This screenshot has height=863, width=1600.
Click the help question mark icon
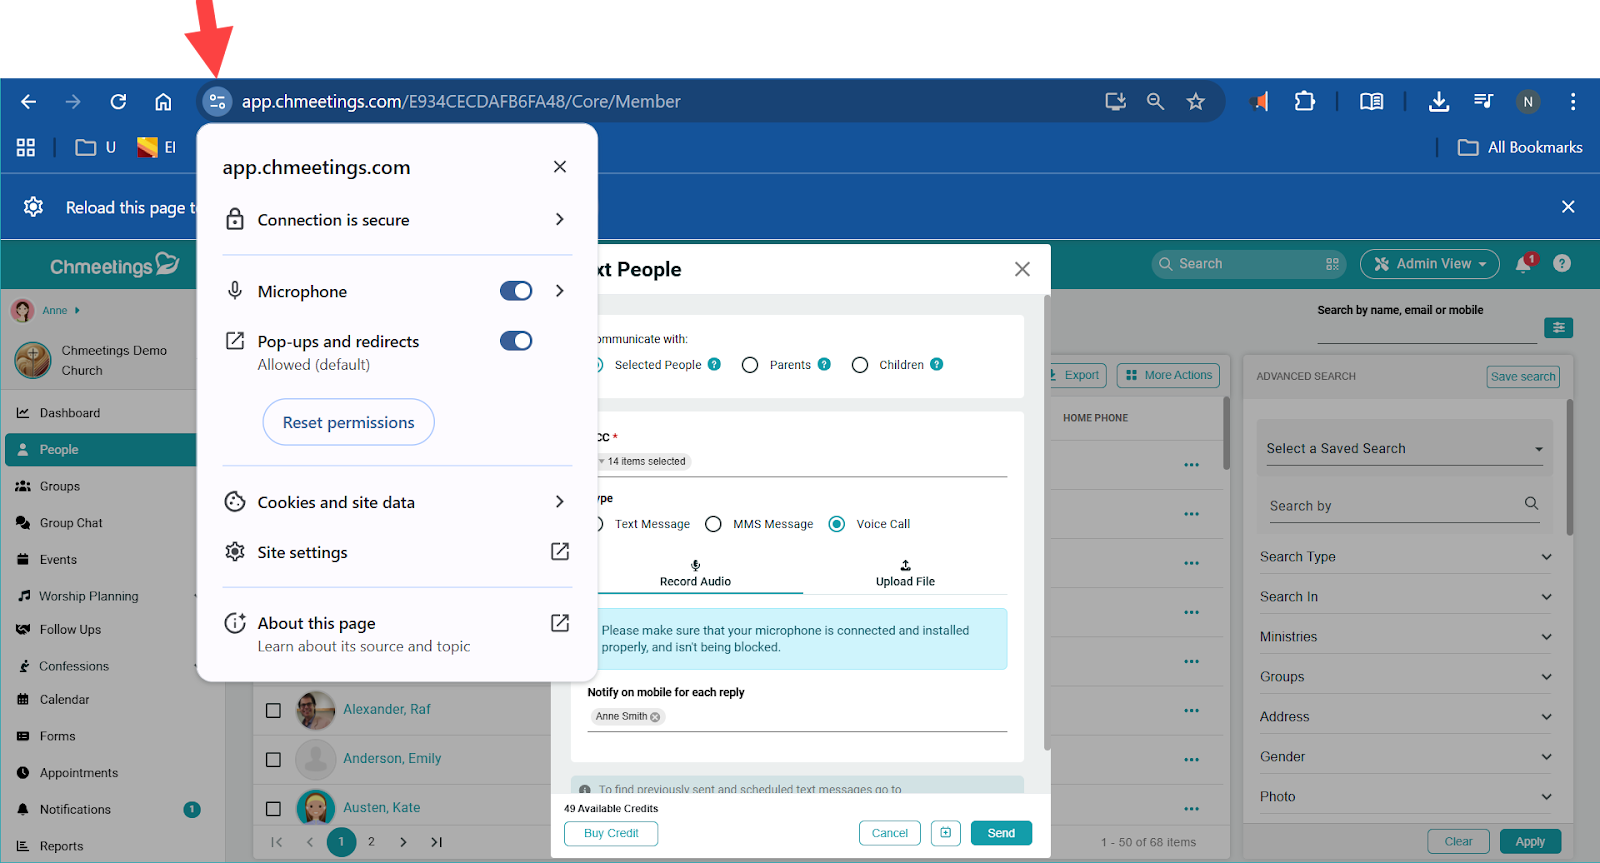click(x=1562, y=263)
